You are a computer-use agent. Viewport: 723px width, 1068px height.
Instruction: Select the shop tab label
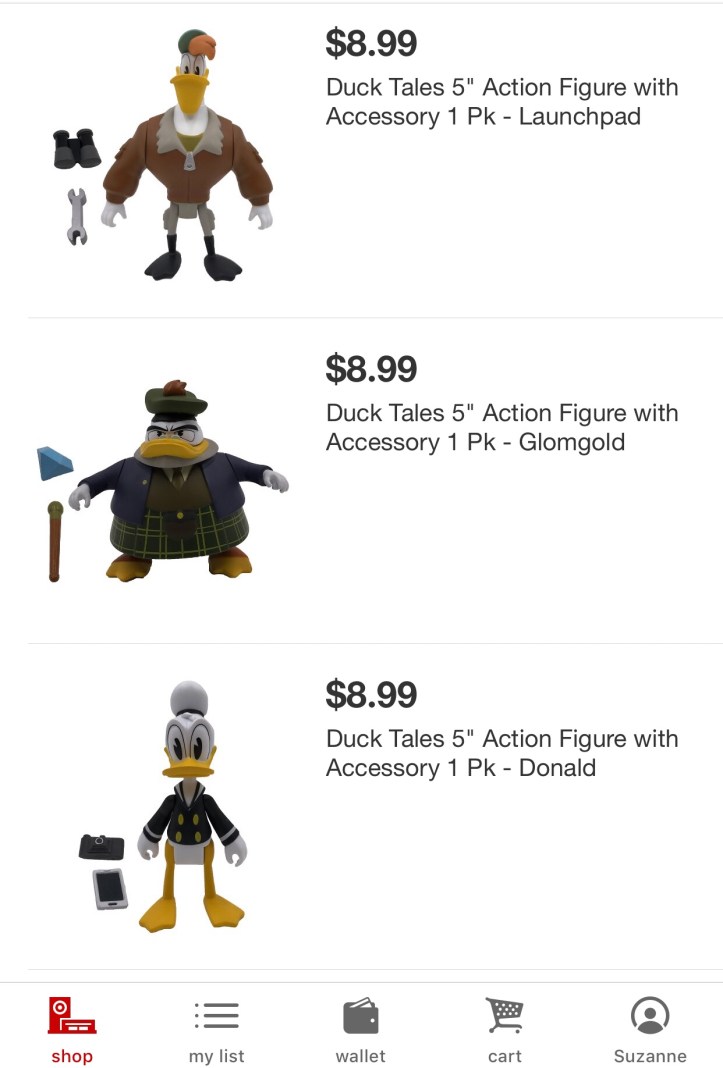72,1056
